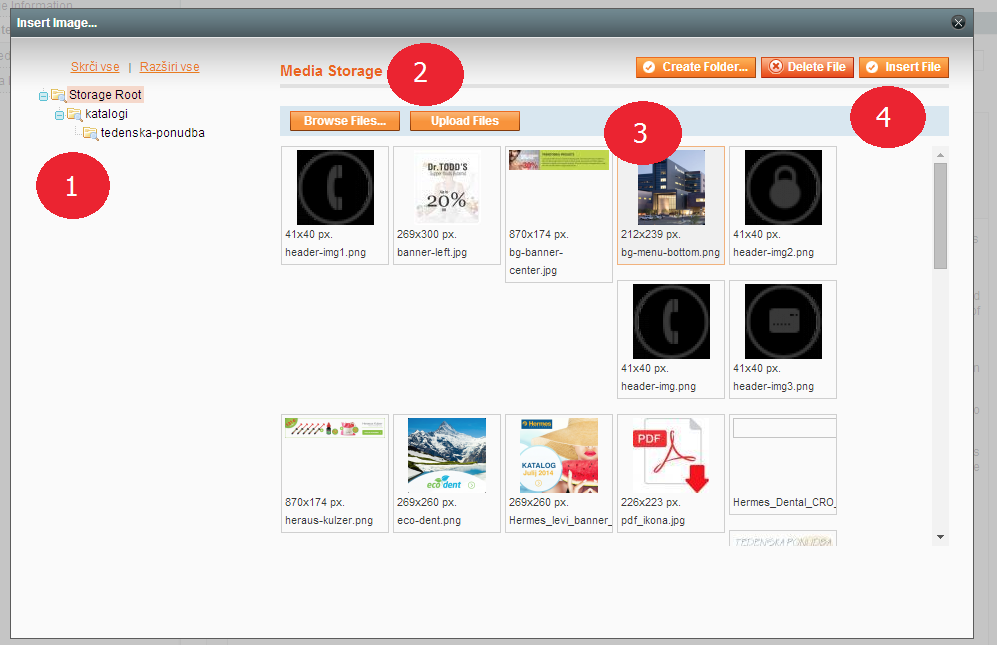The width and height of the screenshot is (997, 645).
Task: Select the header-img3.png card icon image
Action: (783, 321)
